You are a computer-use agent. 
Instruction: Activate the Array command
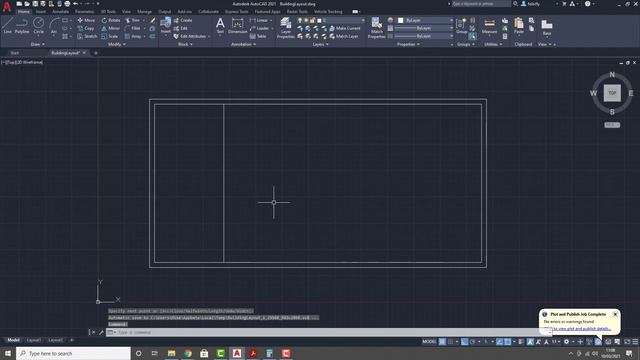click(133, 36)
